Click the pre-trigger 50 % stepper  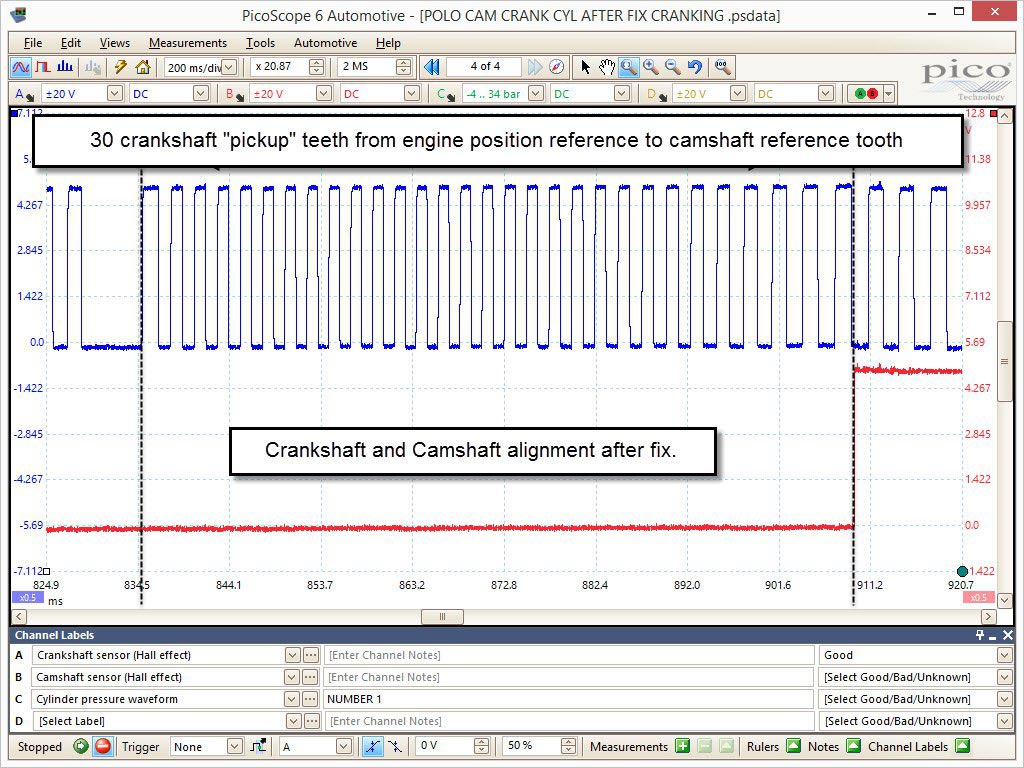[568, 746]
